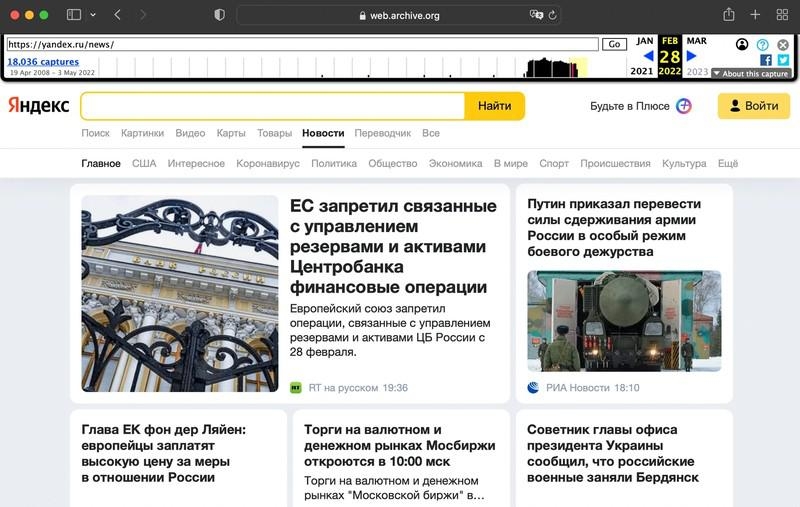The width and height of the screenshot is (800, 507).
Task: Click the translate icon in address bar
Action: (536, 15)
